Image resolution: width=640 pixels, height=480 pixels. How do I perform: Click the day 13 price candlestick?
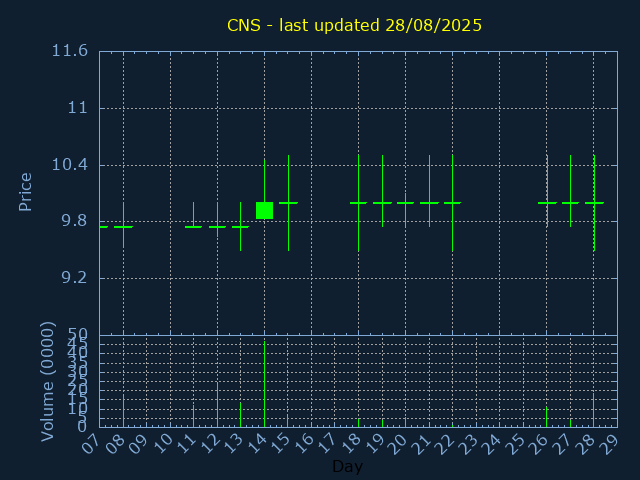point(240,227)
